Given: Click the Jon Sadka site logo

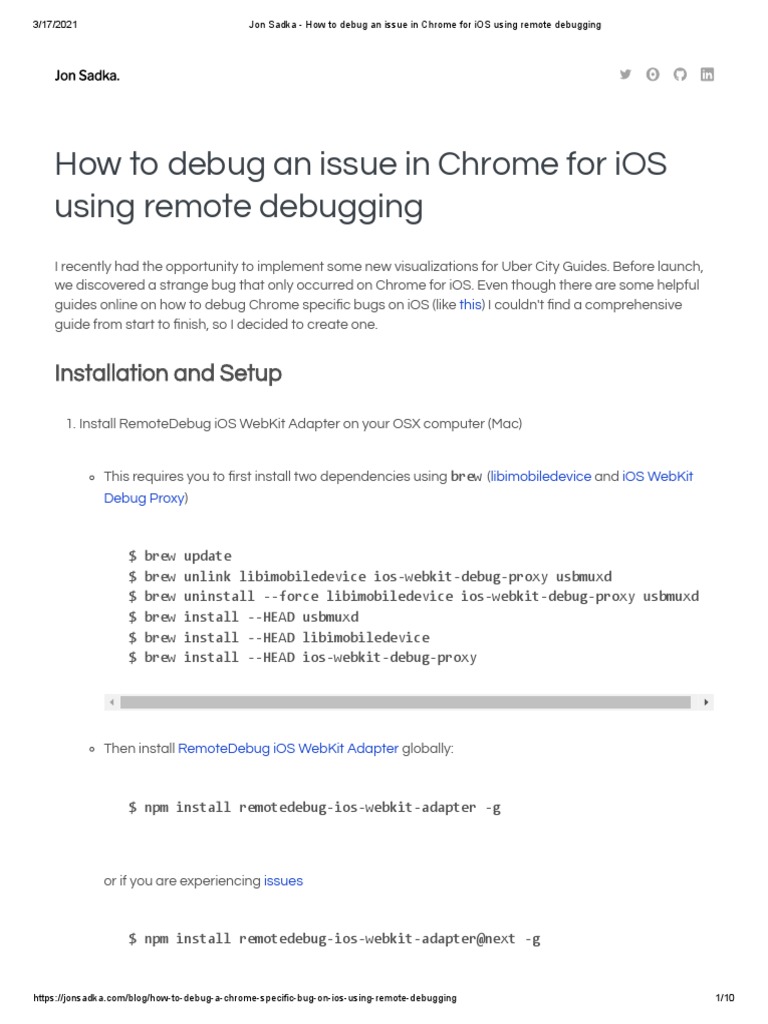Looking at the screenshot, I should click(87, 75).
